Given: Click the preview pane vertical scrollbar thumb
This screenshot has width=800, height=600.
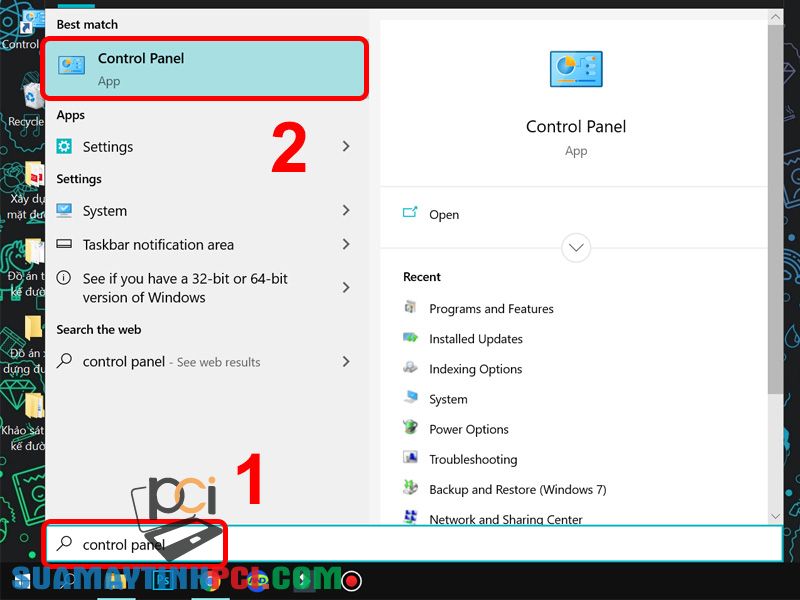Looking at the screenshot, I should click(776, 209).
